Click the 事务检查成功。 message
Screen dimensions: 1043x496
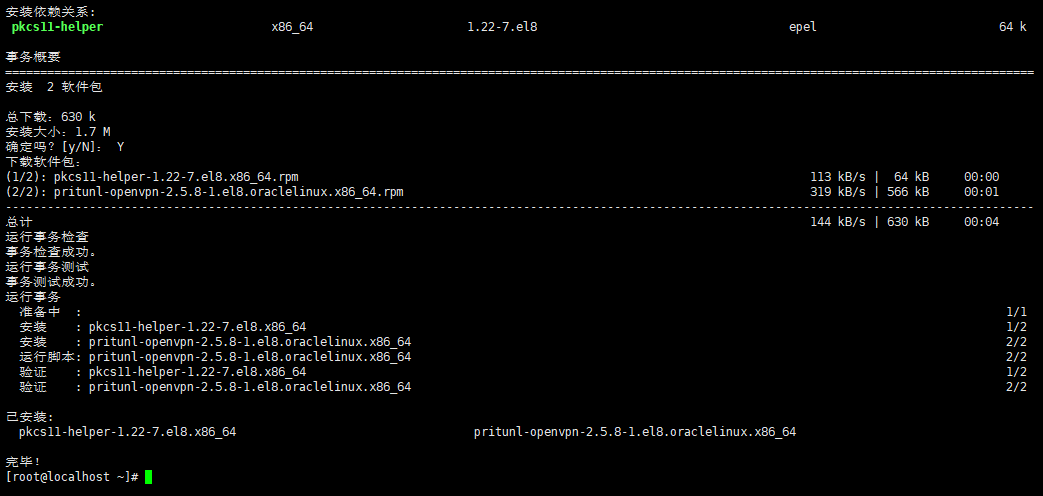point(51,252)
